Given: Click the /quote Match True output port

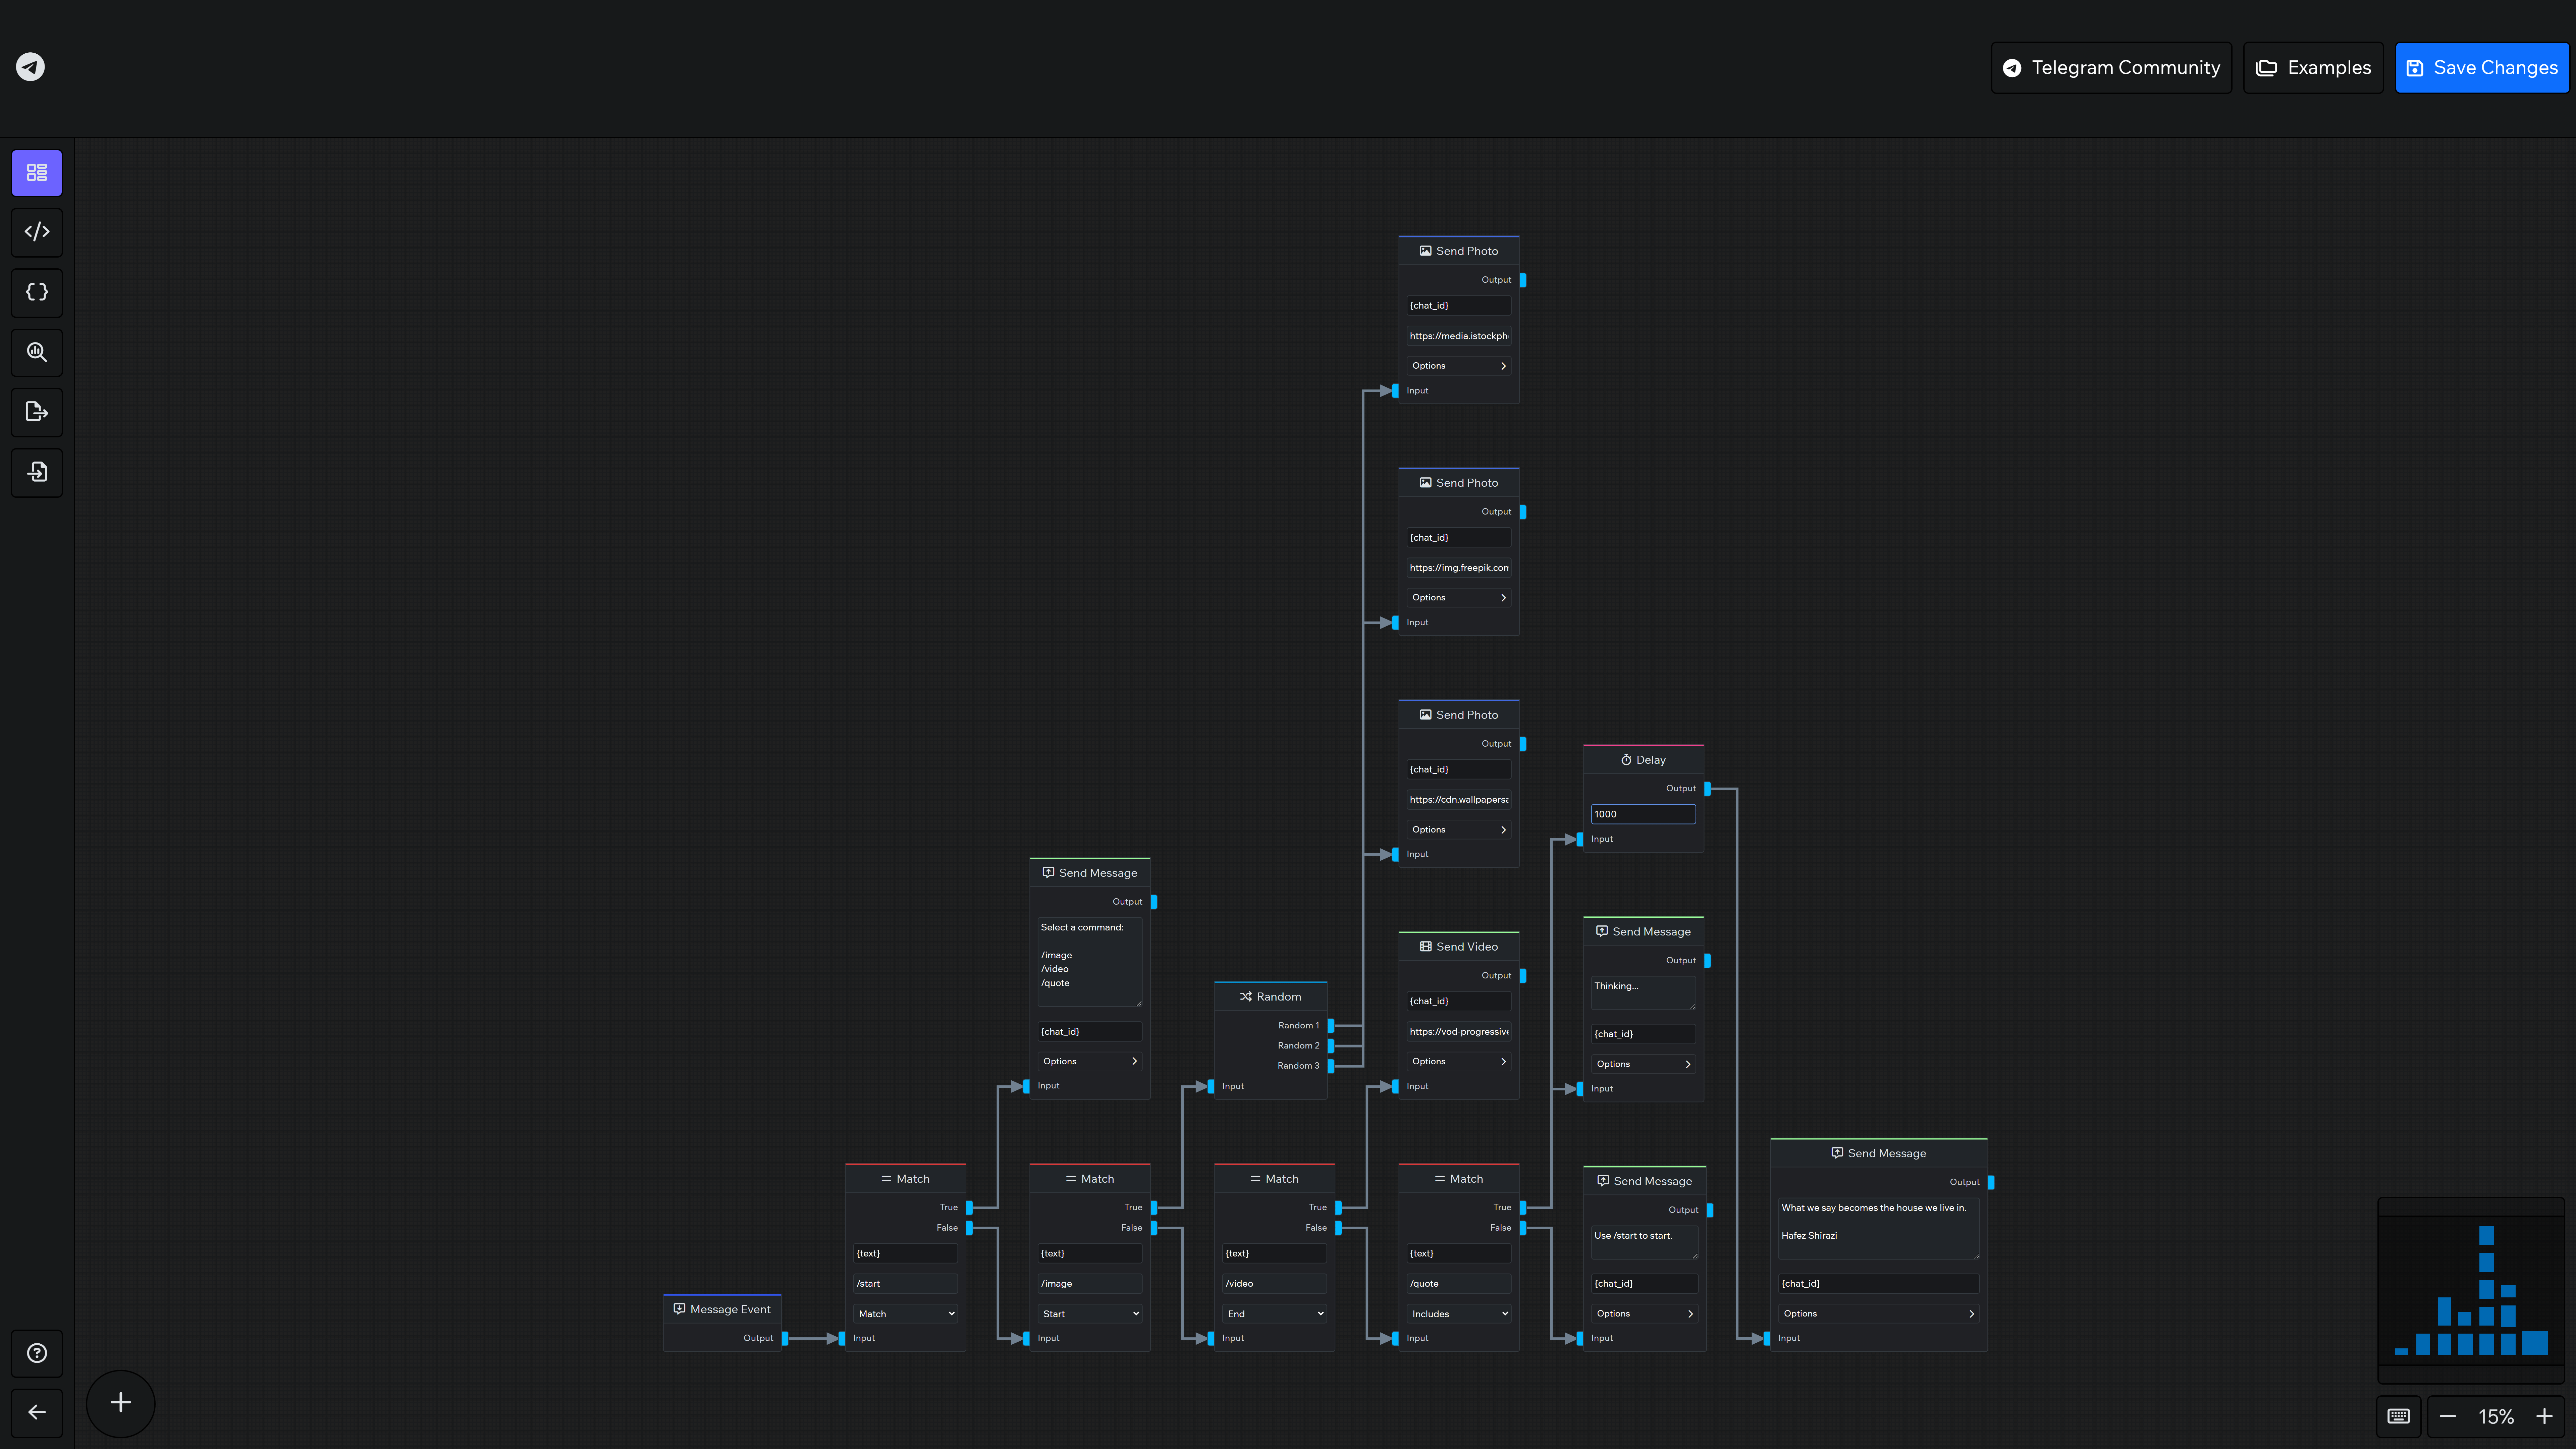Looking at the screenshot, I should click(1523, 1207).
